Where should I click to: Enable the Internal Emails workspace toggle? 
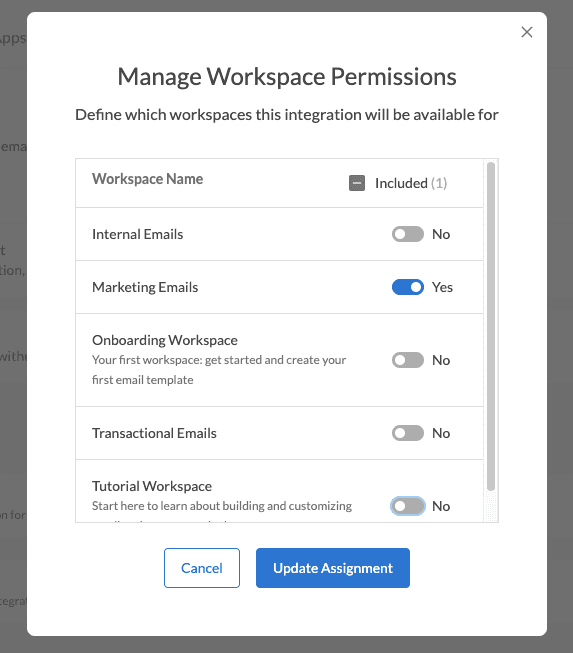click(x=408, y=234)
